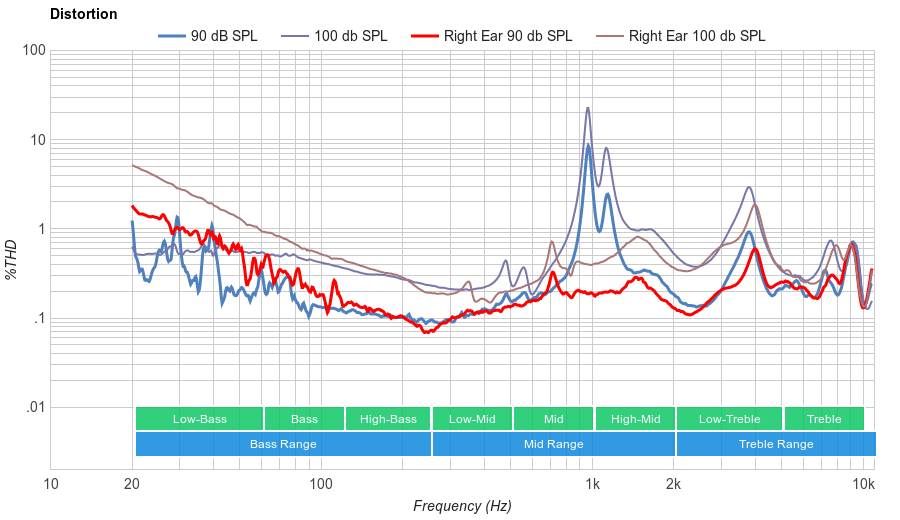
Task: Select the High-Mid frequency band
Action: coord(635,419)
